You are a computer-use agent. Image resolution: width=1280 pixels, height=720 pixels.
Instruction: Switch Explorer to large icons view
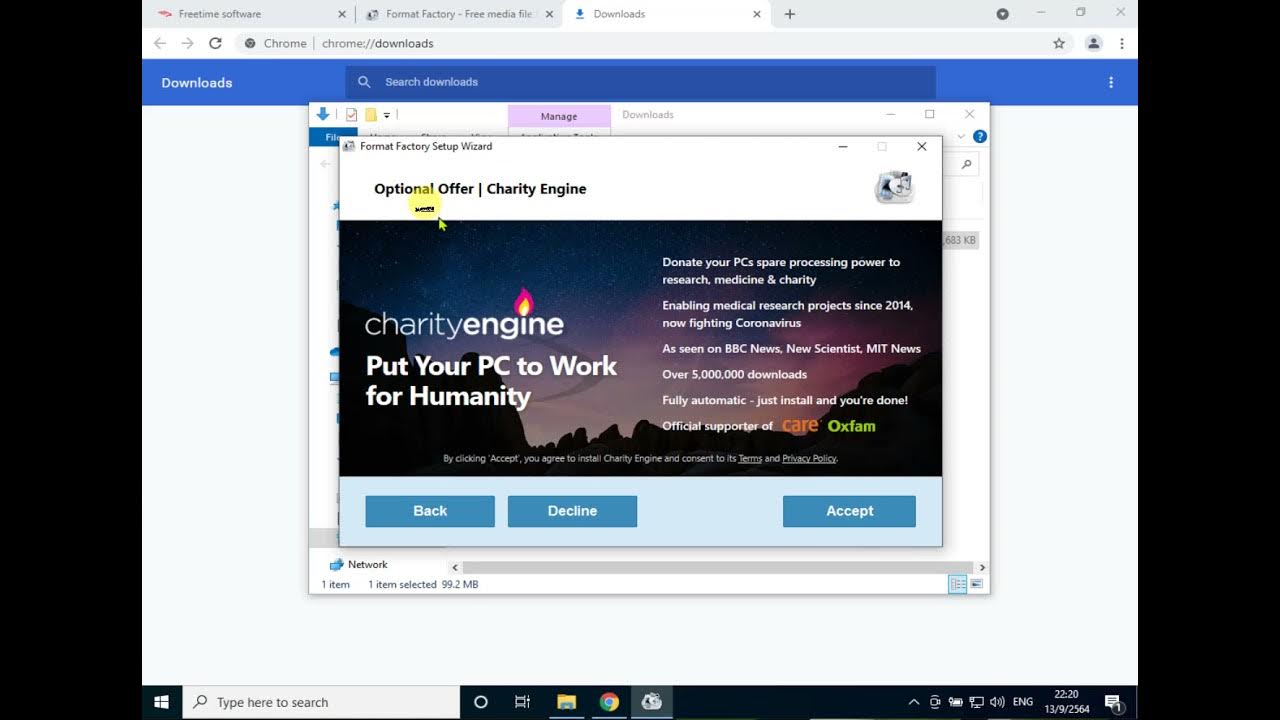976,584
